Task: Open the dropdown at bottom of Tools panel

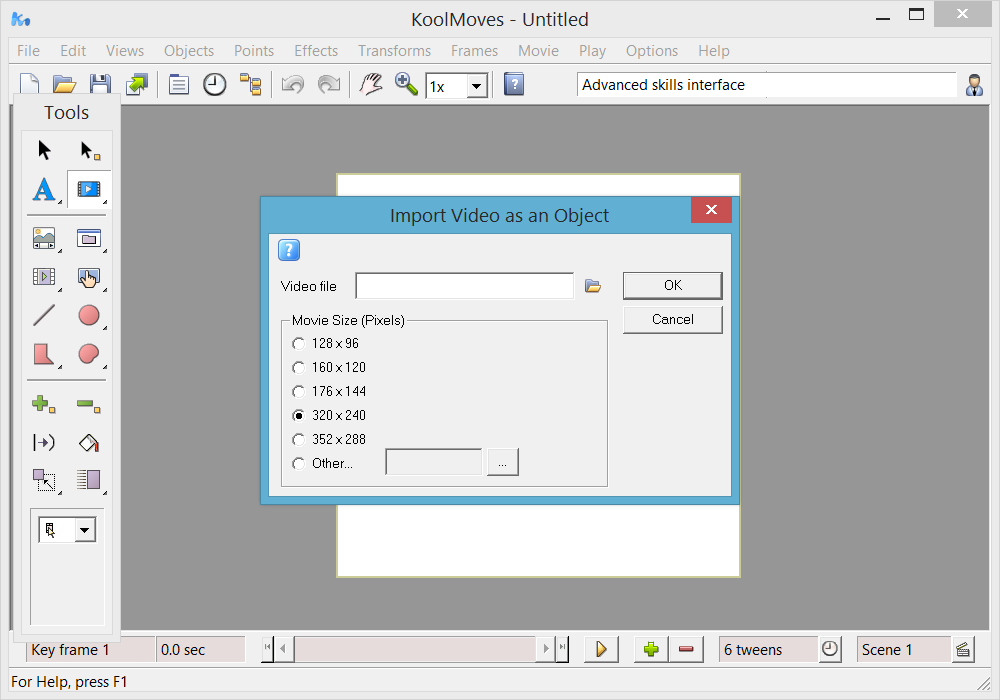Action: [x=84, y=530]
